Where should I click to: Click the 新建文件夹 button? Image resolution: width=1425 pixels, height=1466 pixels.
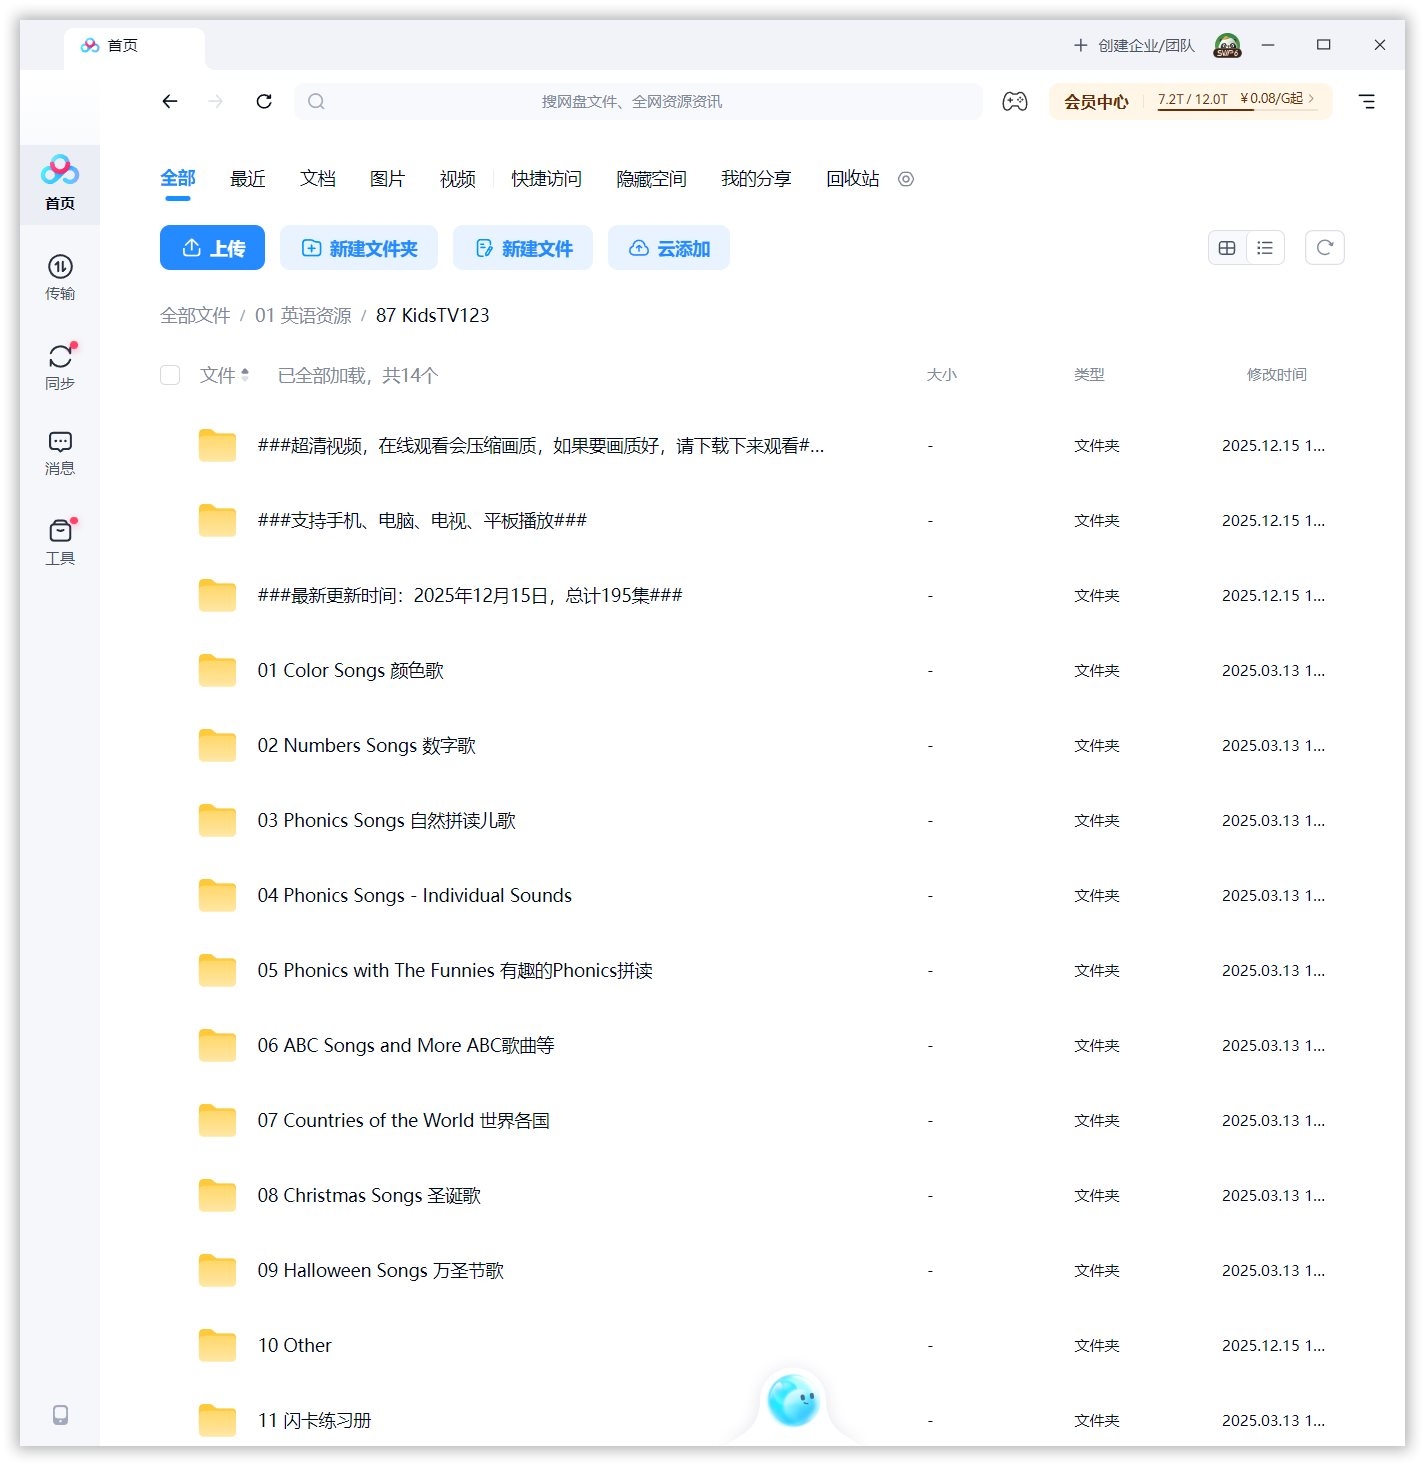[359, 248]
